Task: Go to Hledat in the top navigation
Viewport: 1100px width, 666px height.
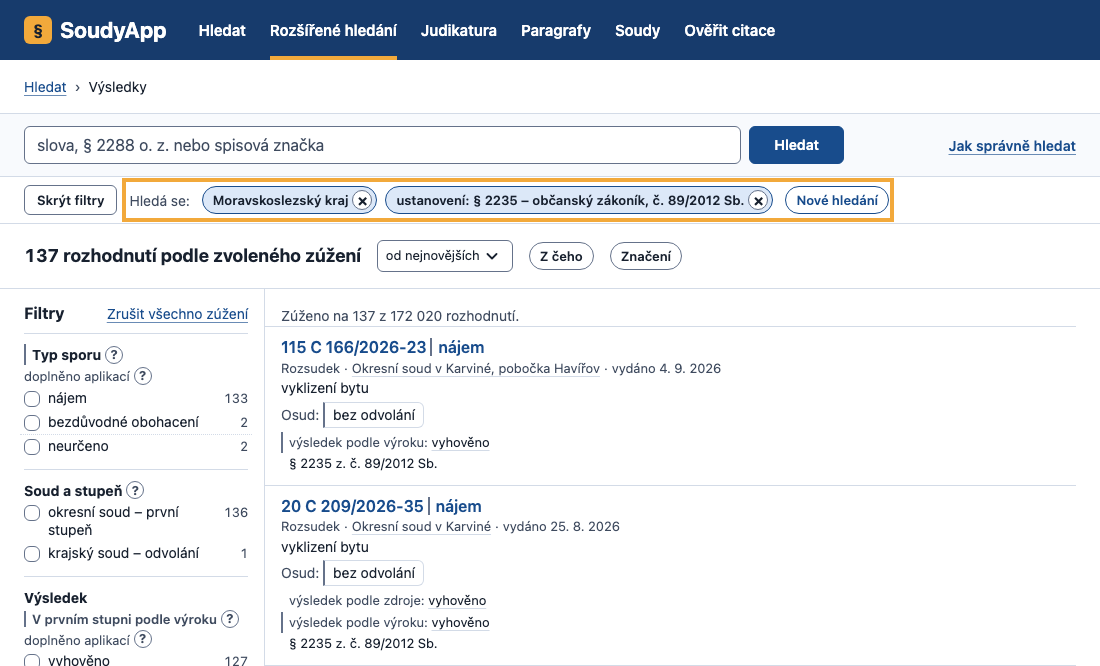Action: 222,31
